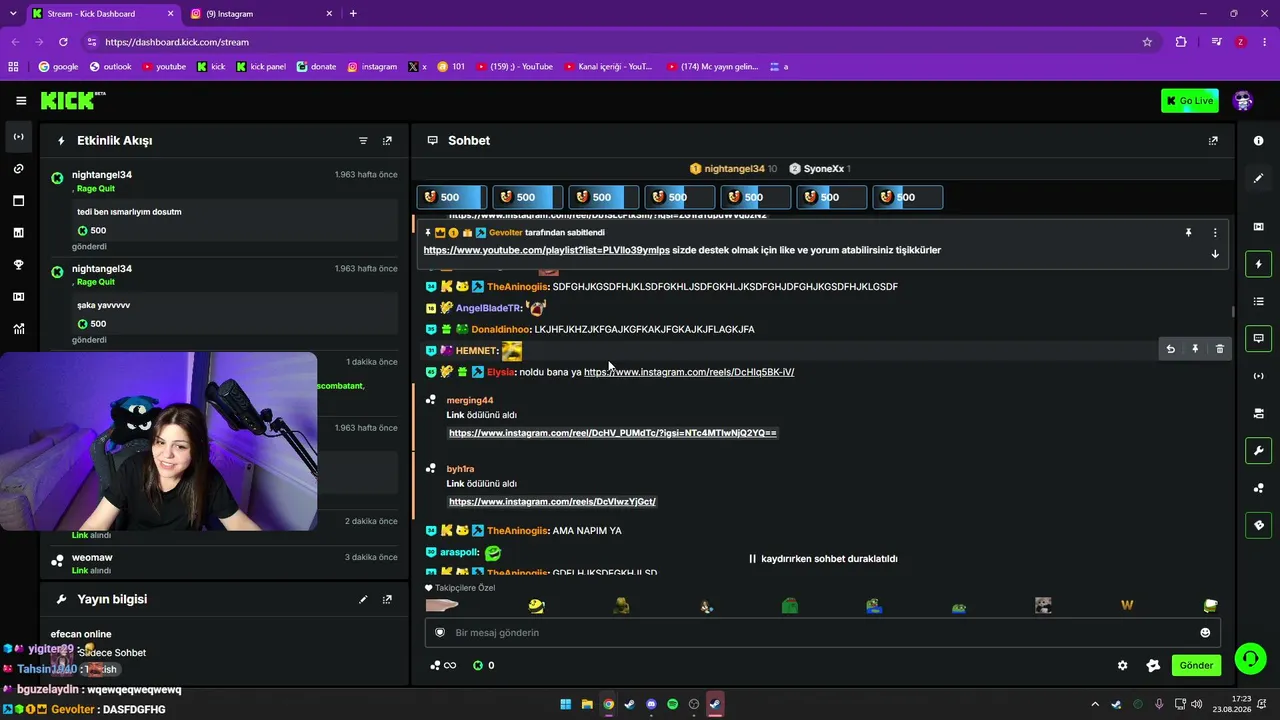Viewport: 1280px width, 720px height.
Task: Open chat settings gear icon
Action: coord(1122,666)
